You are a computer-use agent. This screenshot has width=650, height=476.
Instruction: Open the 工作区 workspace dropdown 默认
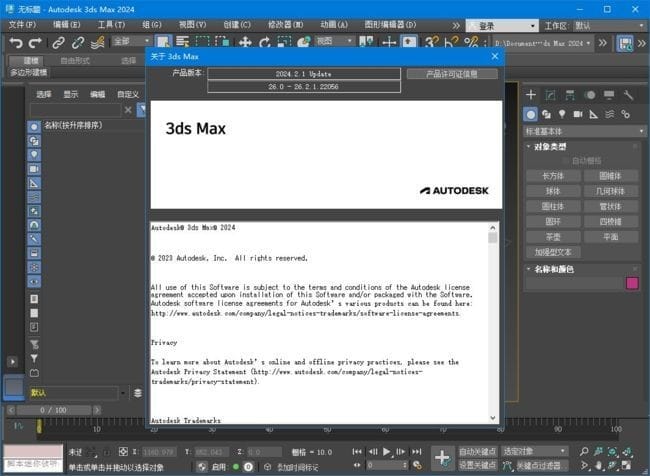point(609,26)
